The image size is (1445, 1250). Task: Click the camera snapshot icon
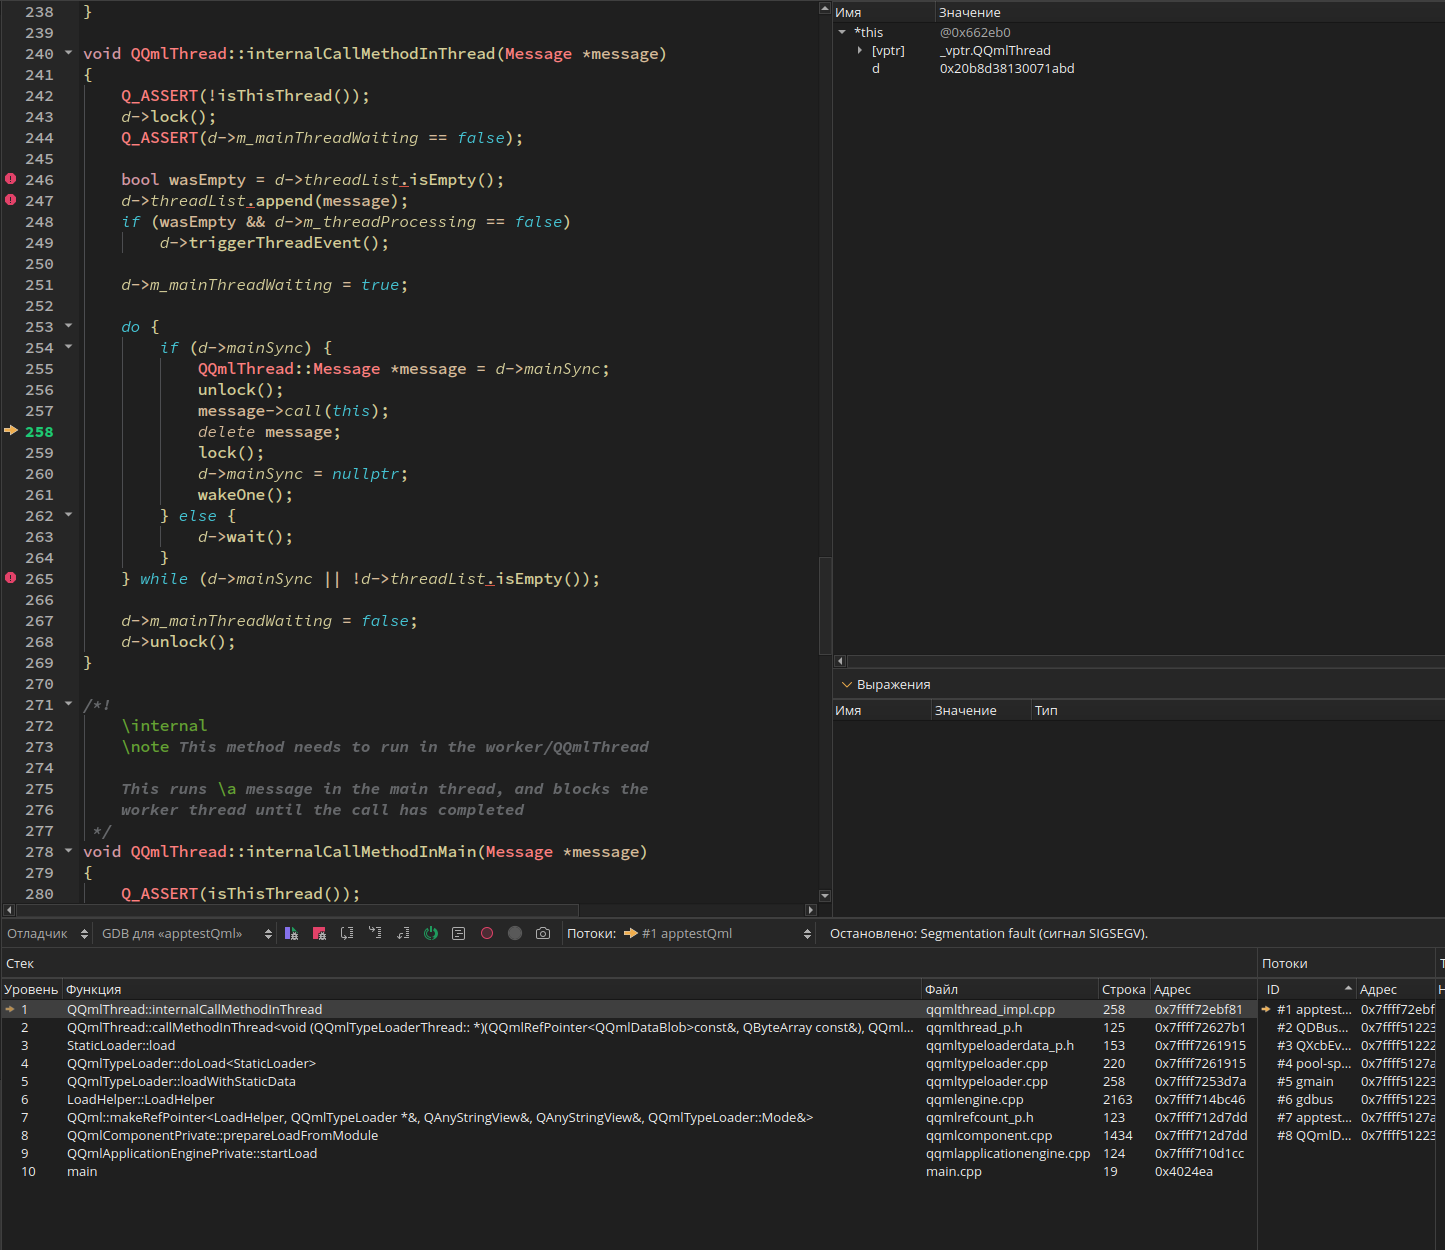pos(543,933)
